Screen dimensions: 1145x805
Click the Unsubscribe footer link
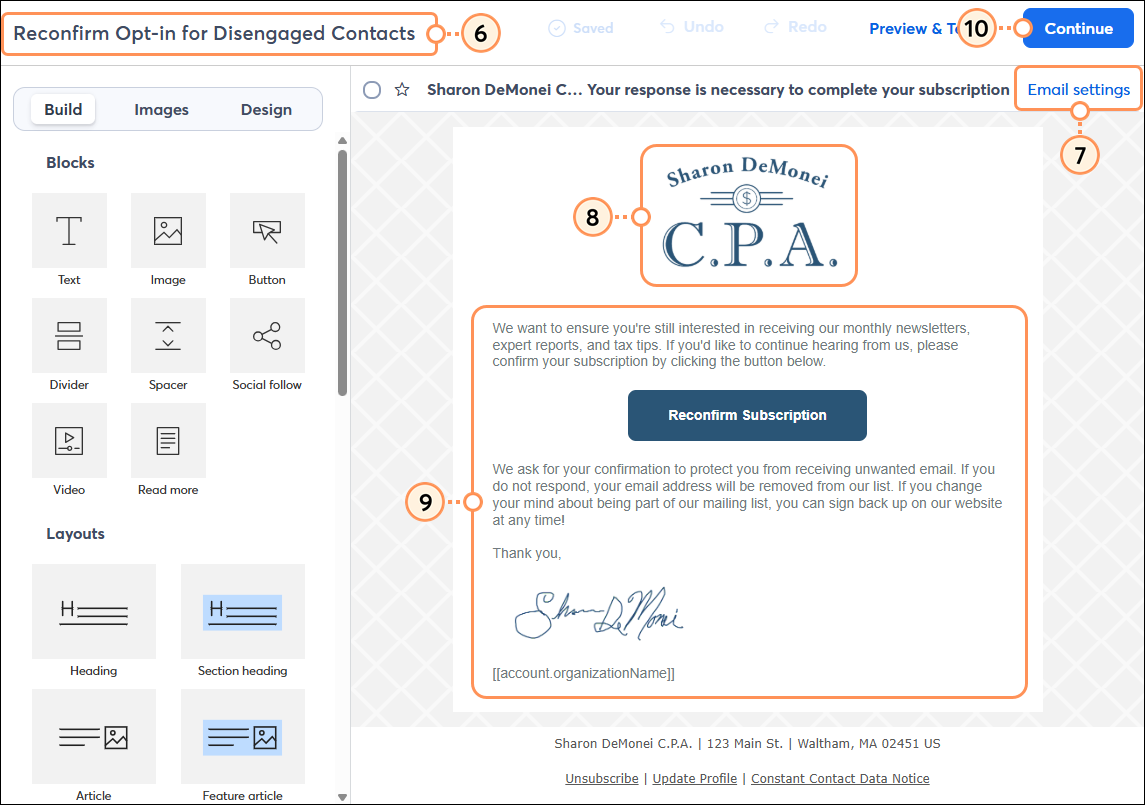pos(601,778)
